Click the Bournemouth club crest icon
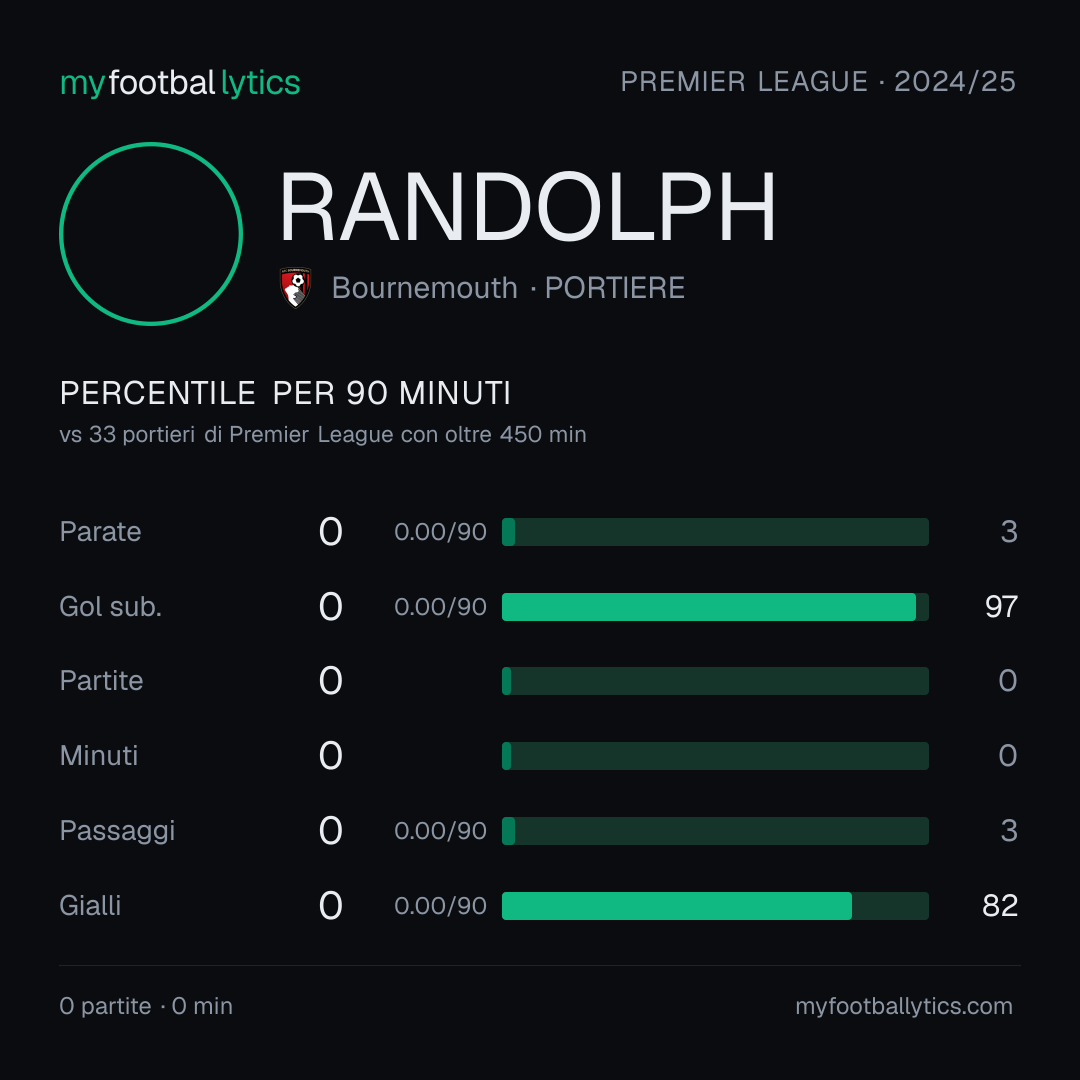Image resolution: width=1080 pixels, height=1080 pixels. [x=296, y=287]
